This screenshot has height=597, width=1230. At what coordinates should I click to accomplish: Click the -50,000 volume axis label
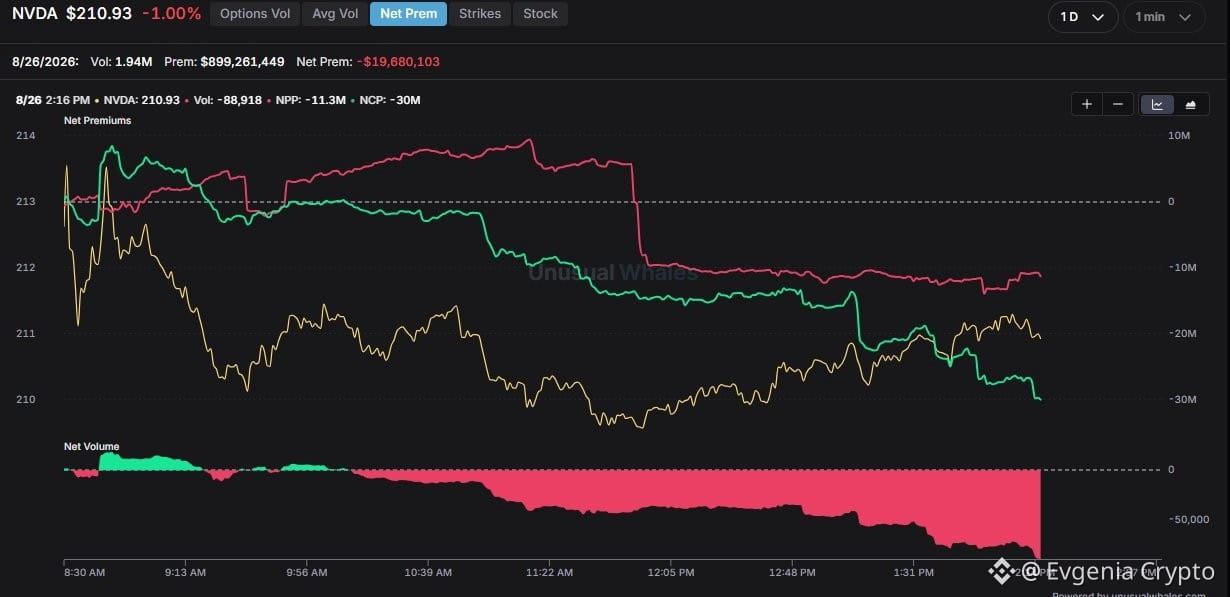point(1188,519)
